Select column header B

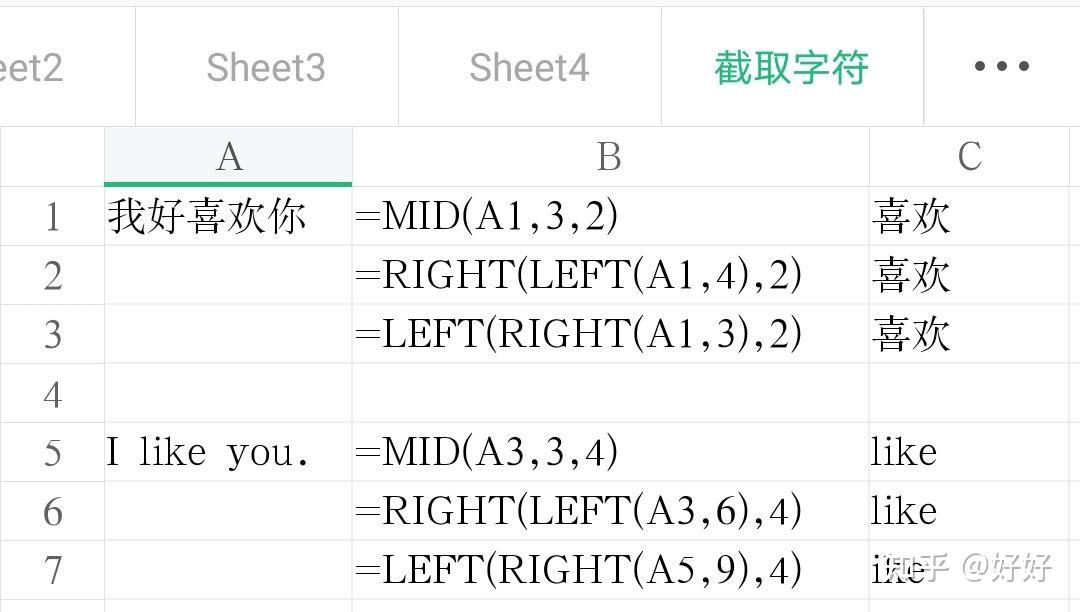610,156
